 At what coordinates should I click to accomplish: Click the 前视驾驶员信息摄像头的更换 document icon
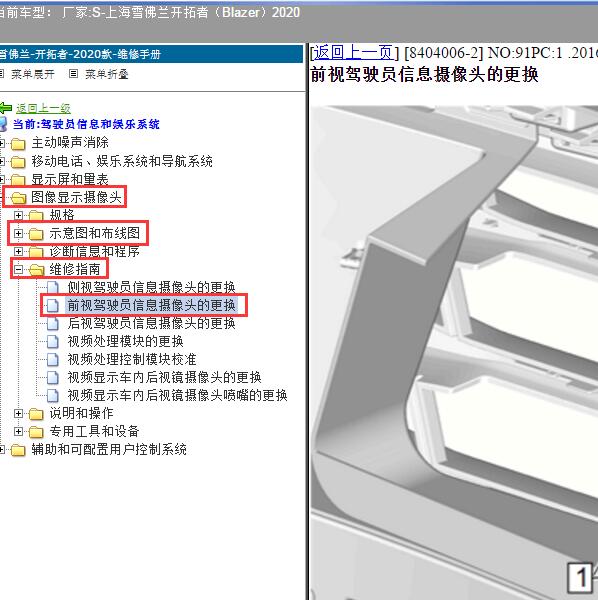(52, 305)
